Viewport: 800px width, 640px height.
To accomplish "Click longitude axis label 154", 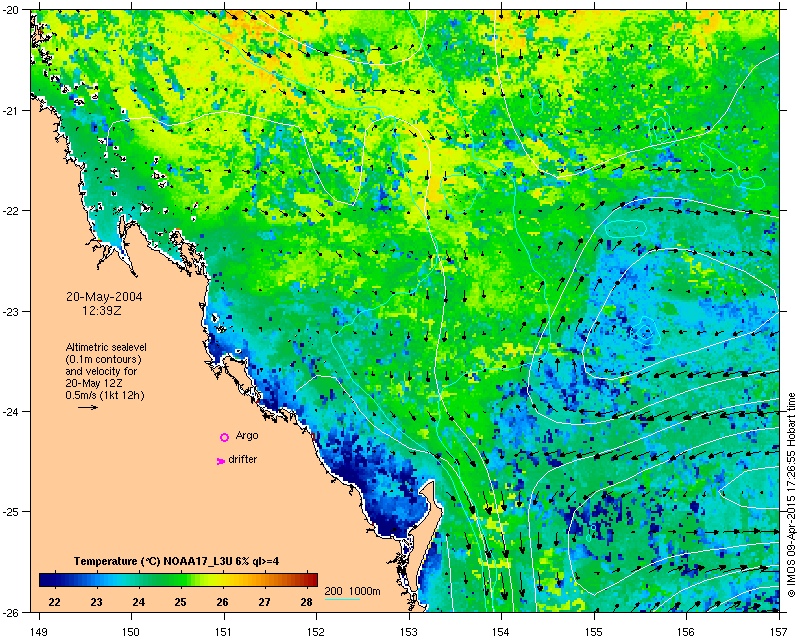I will coord(502,632).
